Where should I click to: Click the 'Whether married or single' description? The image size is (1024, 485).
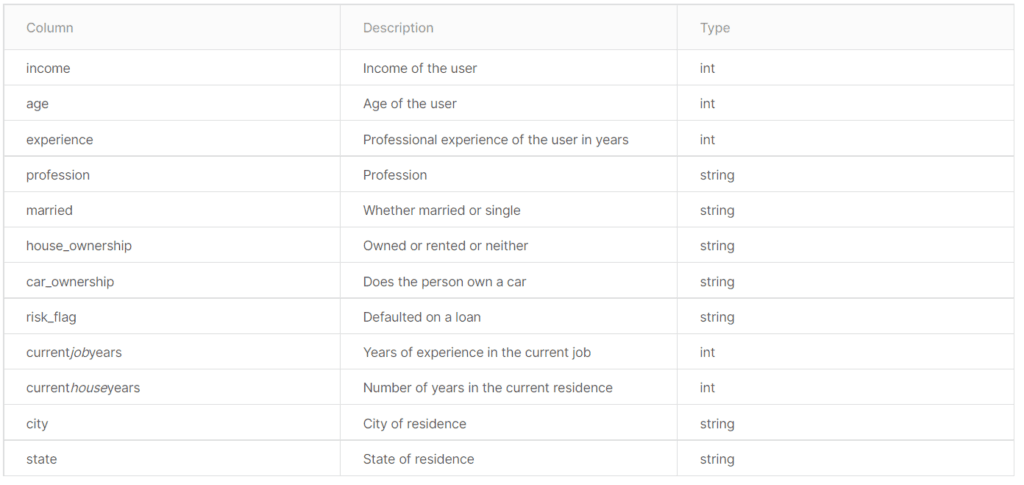click(x=441, y=211)
